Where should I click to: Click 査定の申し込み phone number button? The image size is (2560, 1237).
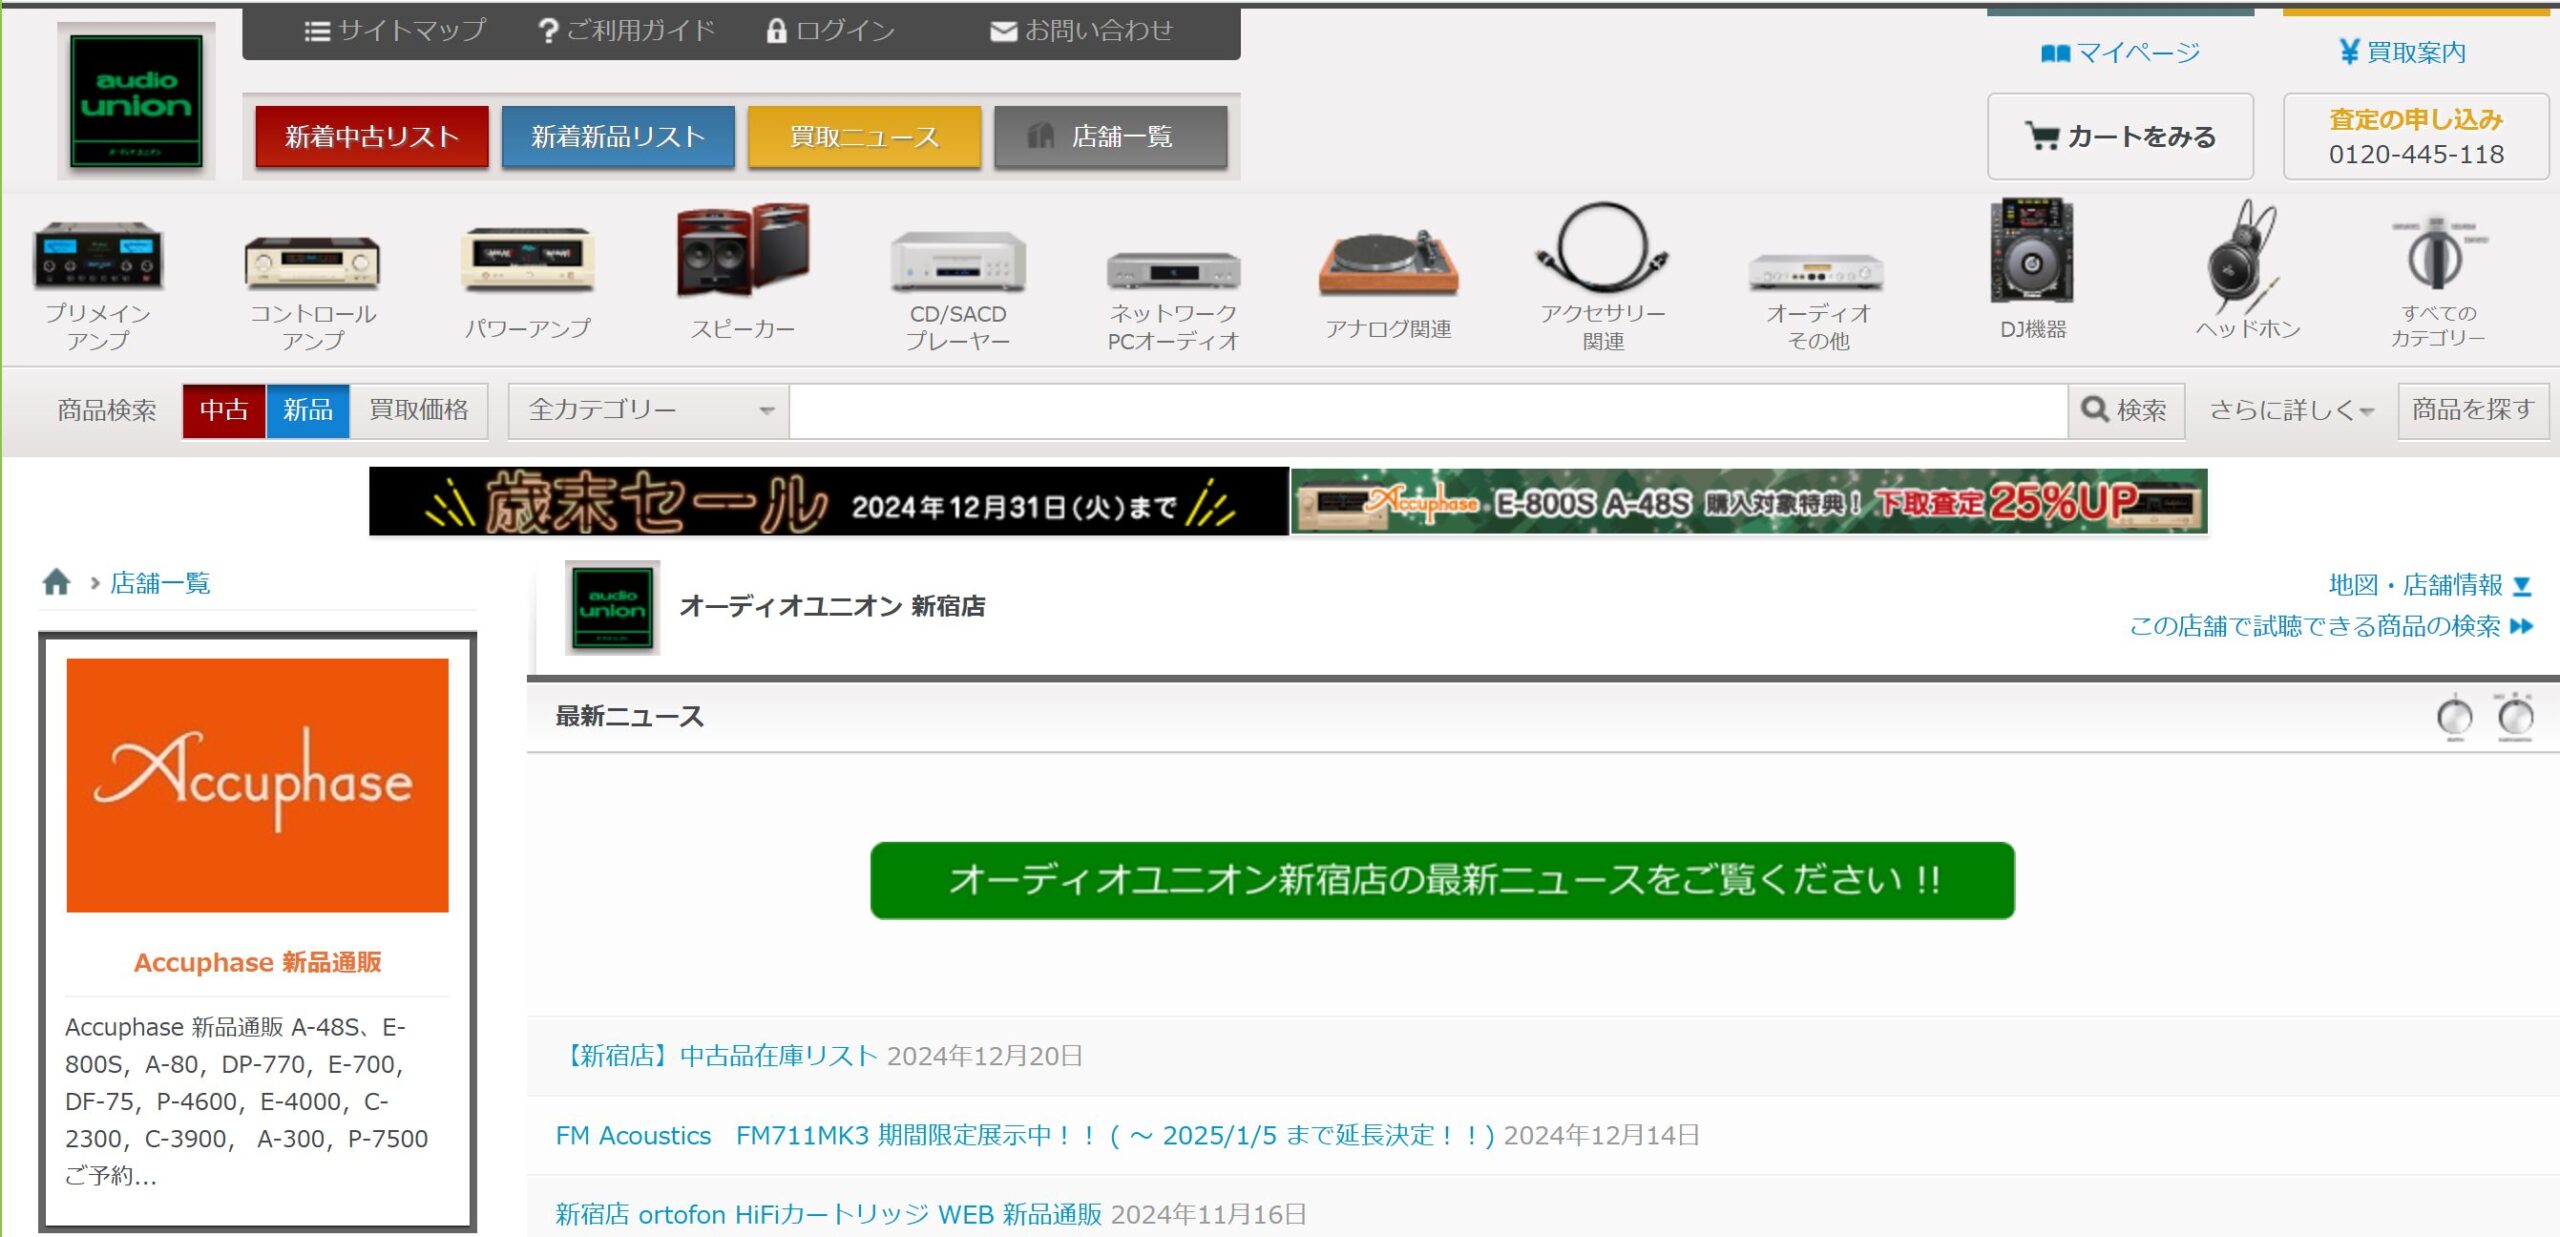point(2416,136)
